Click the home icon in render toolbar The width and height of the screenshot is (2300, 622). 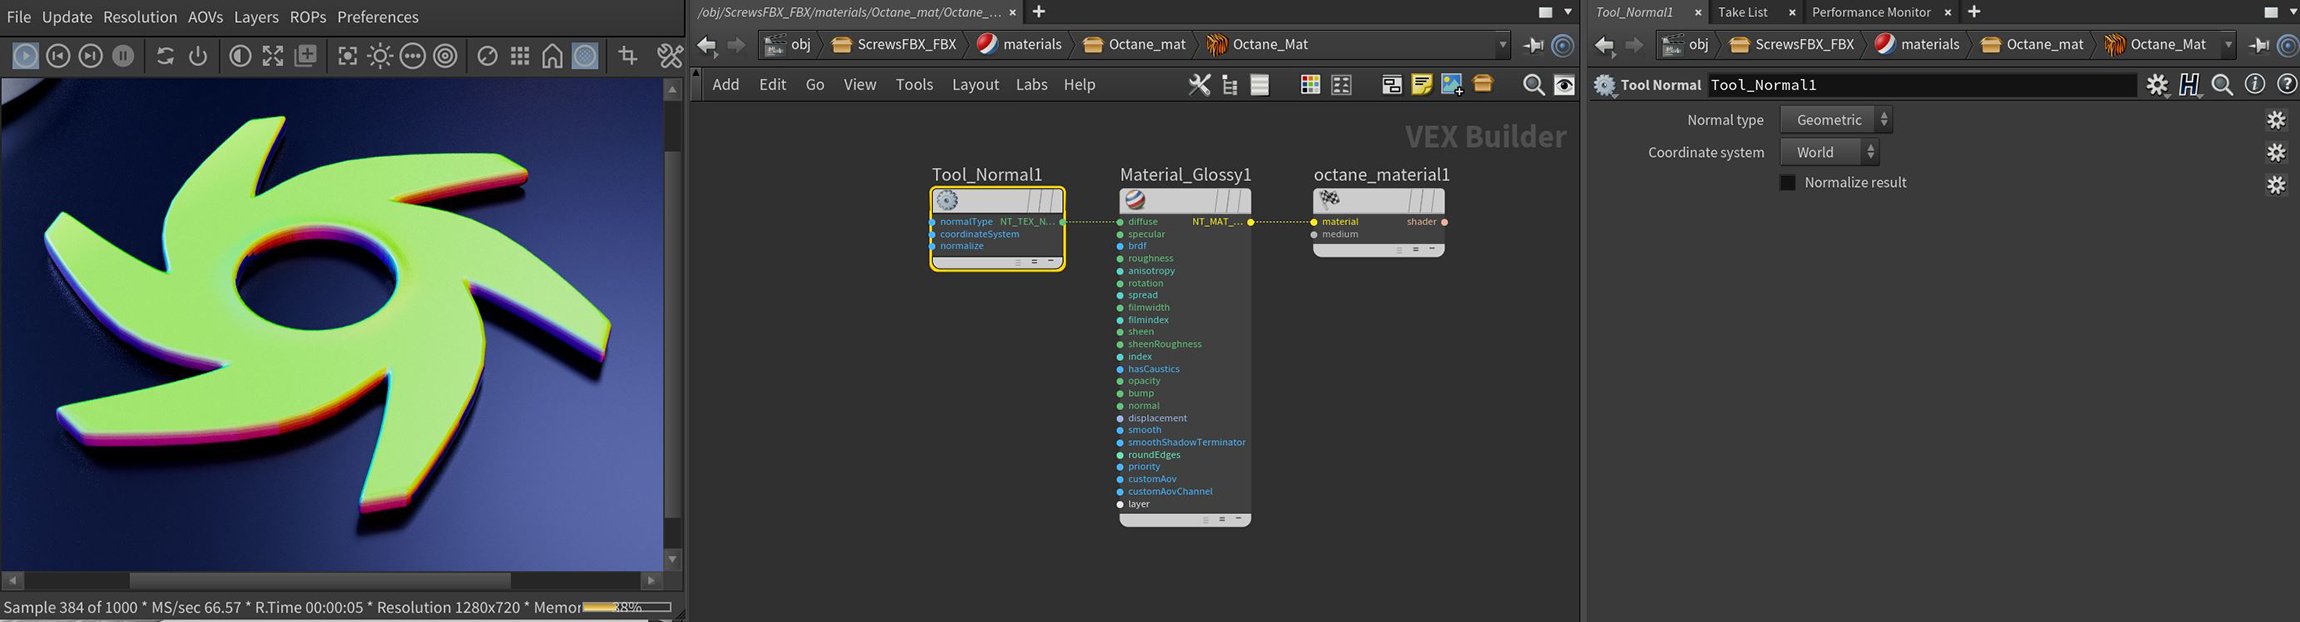pos(552,56)
